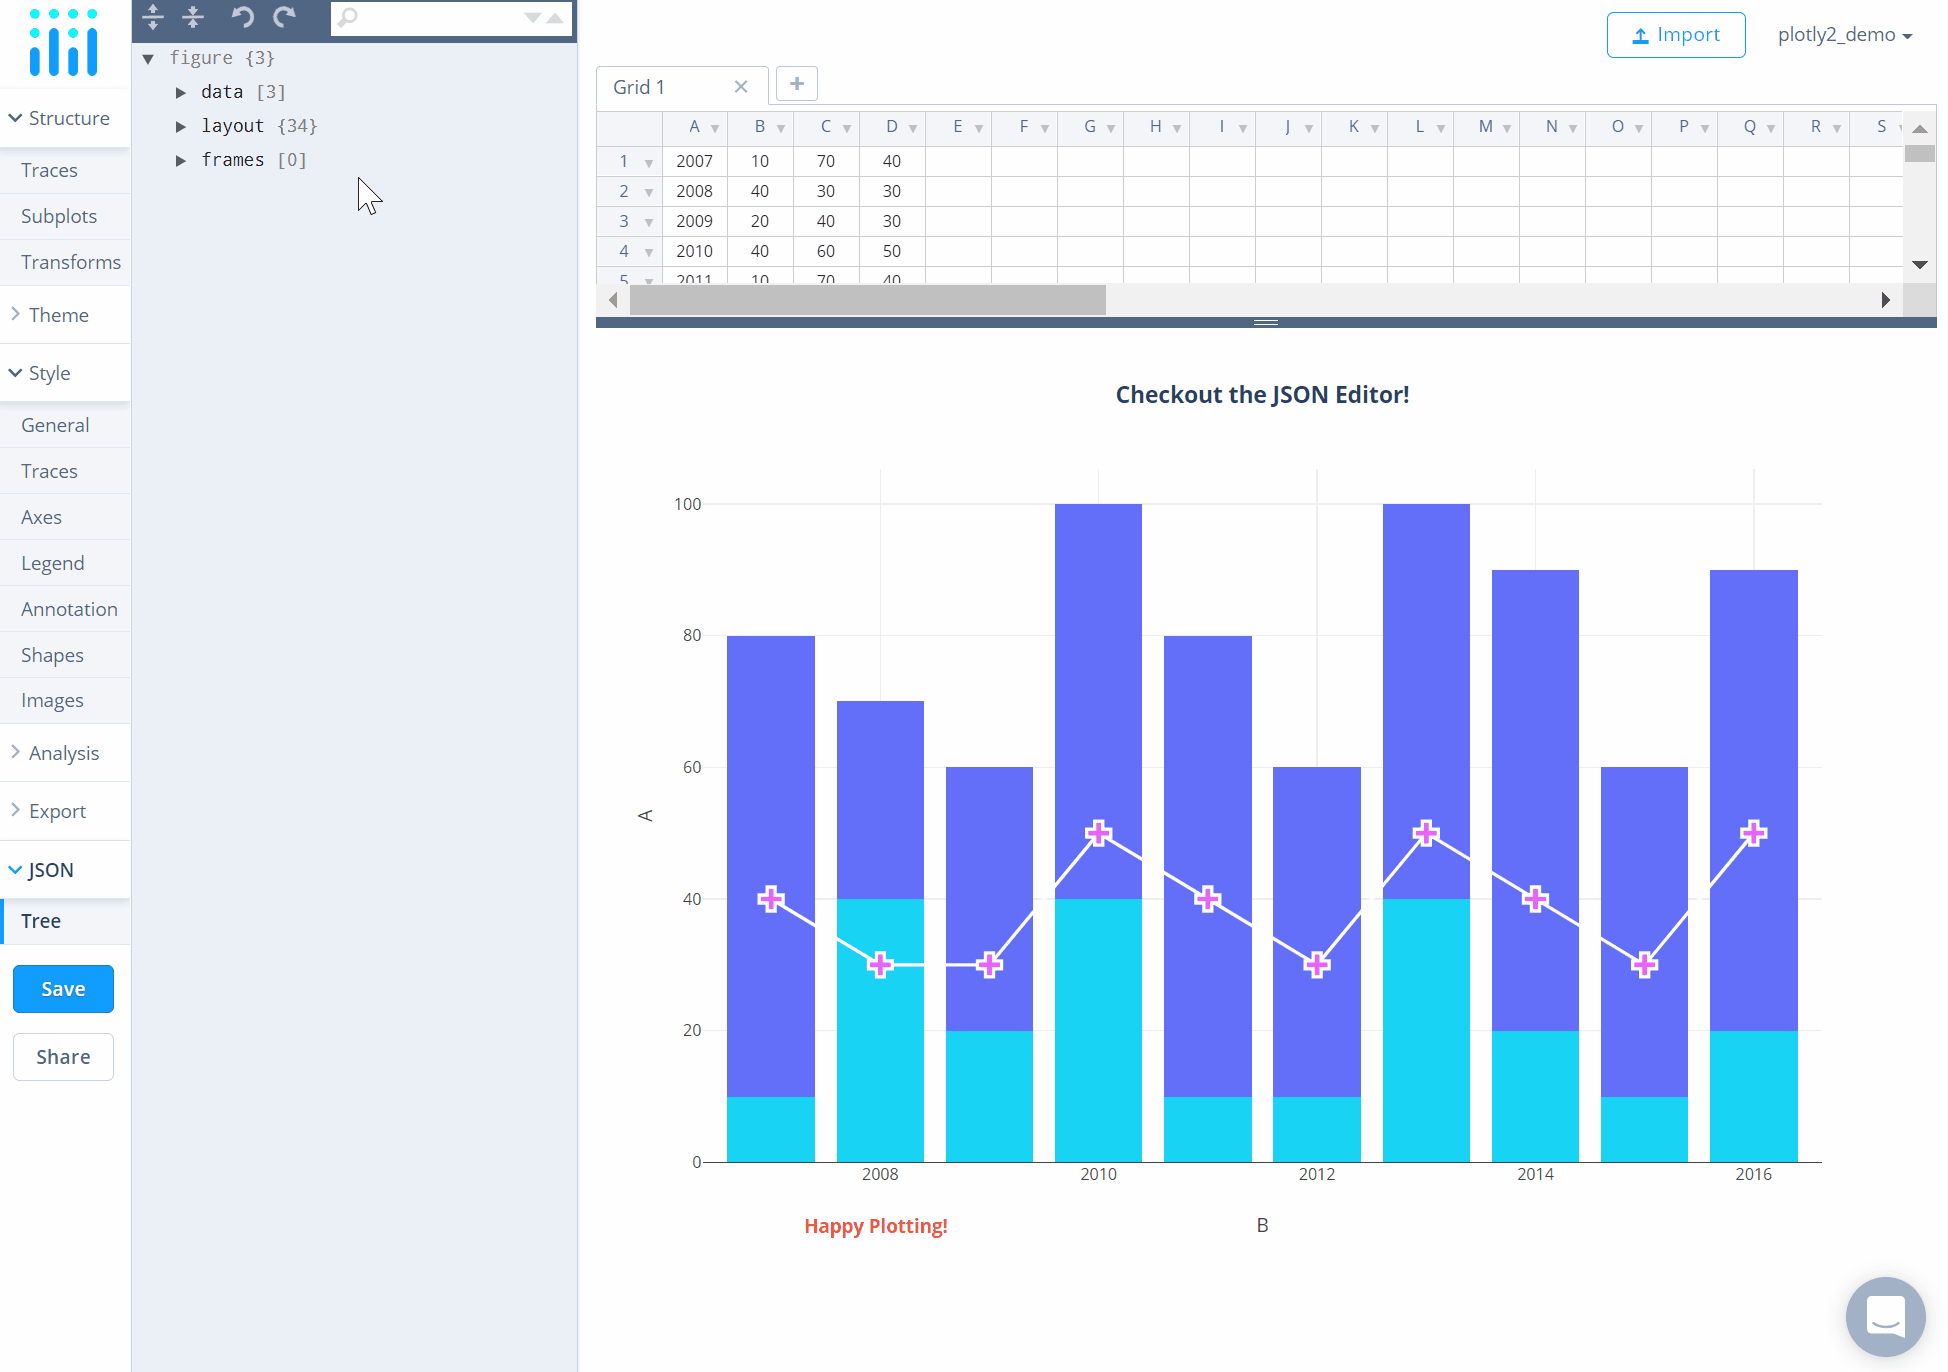Screen dimensions: 1948x1372
Task: Collapse the figure {3} root node
Action: (x=148, y=59)
